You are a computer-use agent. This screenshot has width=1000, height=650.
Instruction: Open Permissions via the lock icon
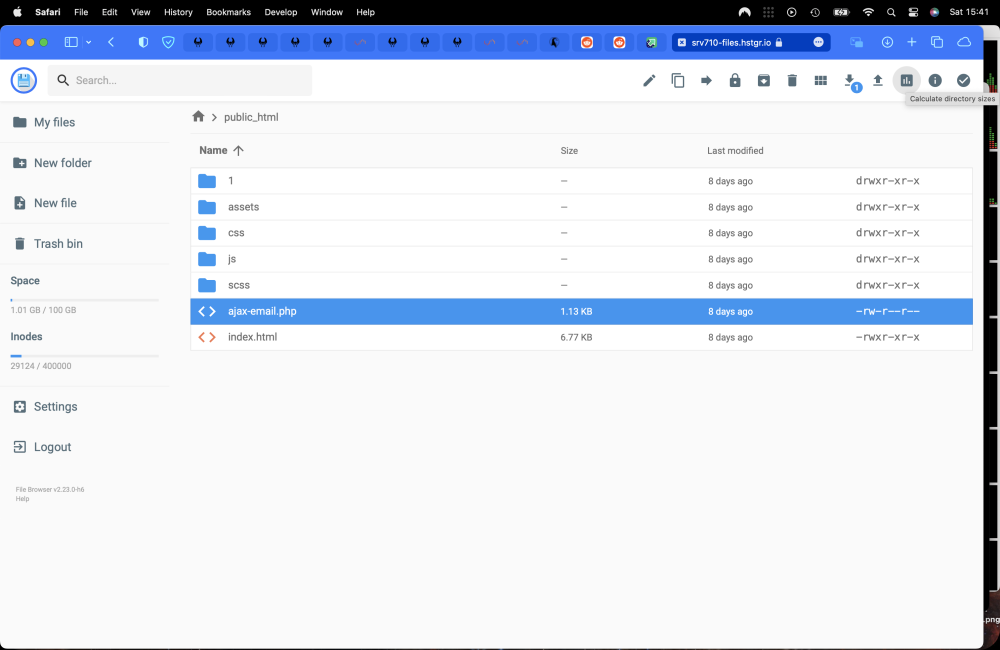[735, 80]
